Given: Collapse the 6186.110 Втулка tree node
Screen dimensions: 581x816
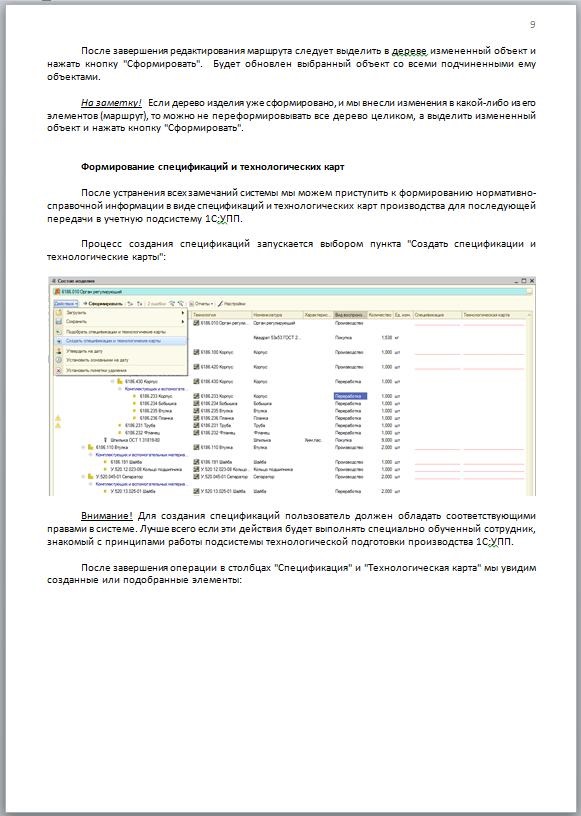Looking at the screenshot, I should tap(83, 447).
